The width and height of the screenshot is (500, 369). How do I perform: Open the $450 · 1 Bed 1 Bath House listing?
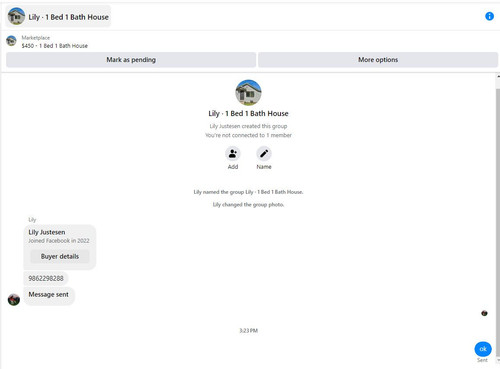(55, 46)
